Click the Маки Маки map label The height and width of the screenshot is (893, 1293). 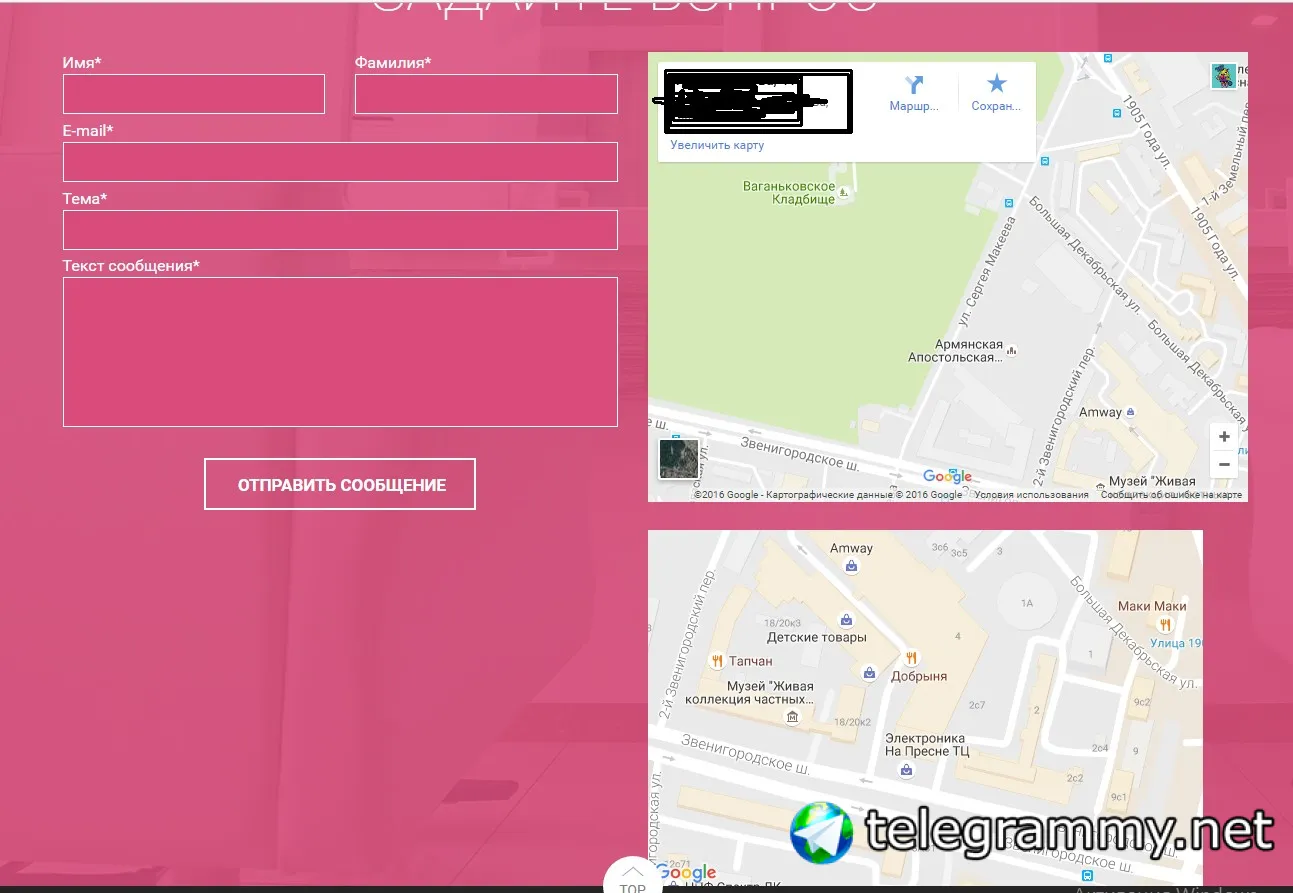click(1152, 606)
